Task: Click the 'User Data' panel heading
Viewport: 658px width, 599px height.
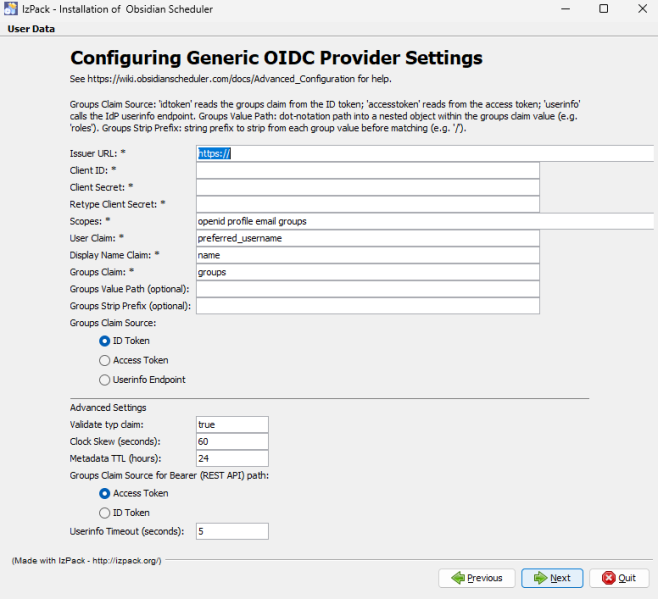Action: tap(31, 29)
